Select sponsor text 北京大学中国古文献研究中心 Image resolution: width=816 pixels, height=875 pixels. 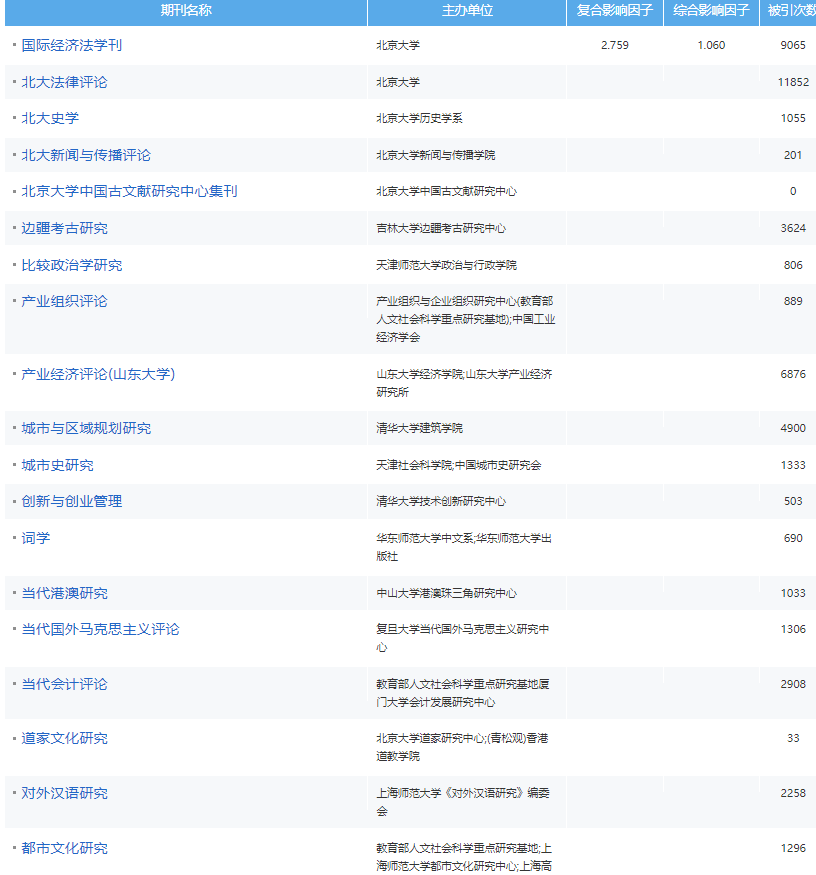tap(447, 191)
